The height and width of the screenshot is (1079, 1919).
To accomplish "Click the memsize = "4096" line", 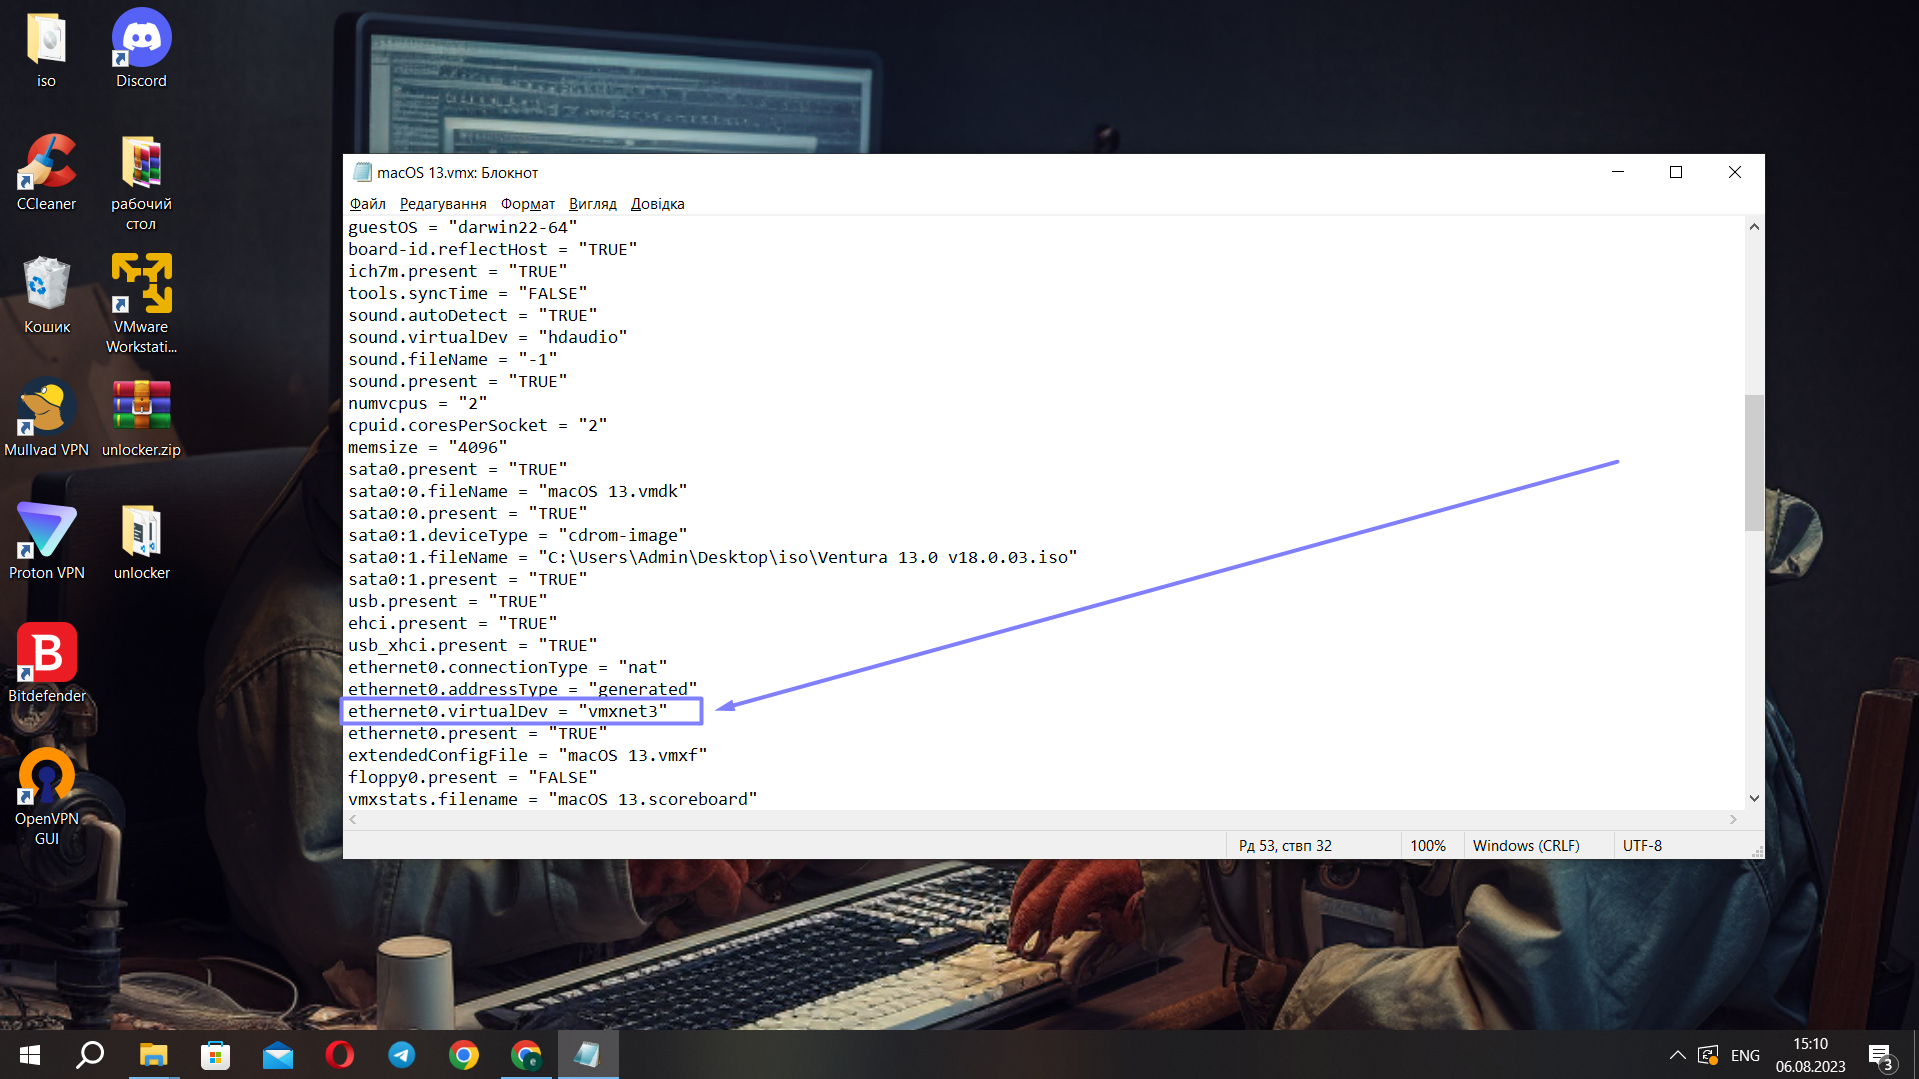I will 427,447.
